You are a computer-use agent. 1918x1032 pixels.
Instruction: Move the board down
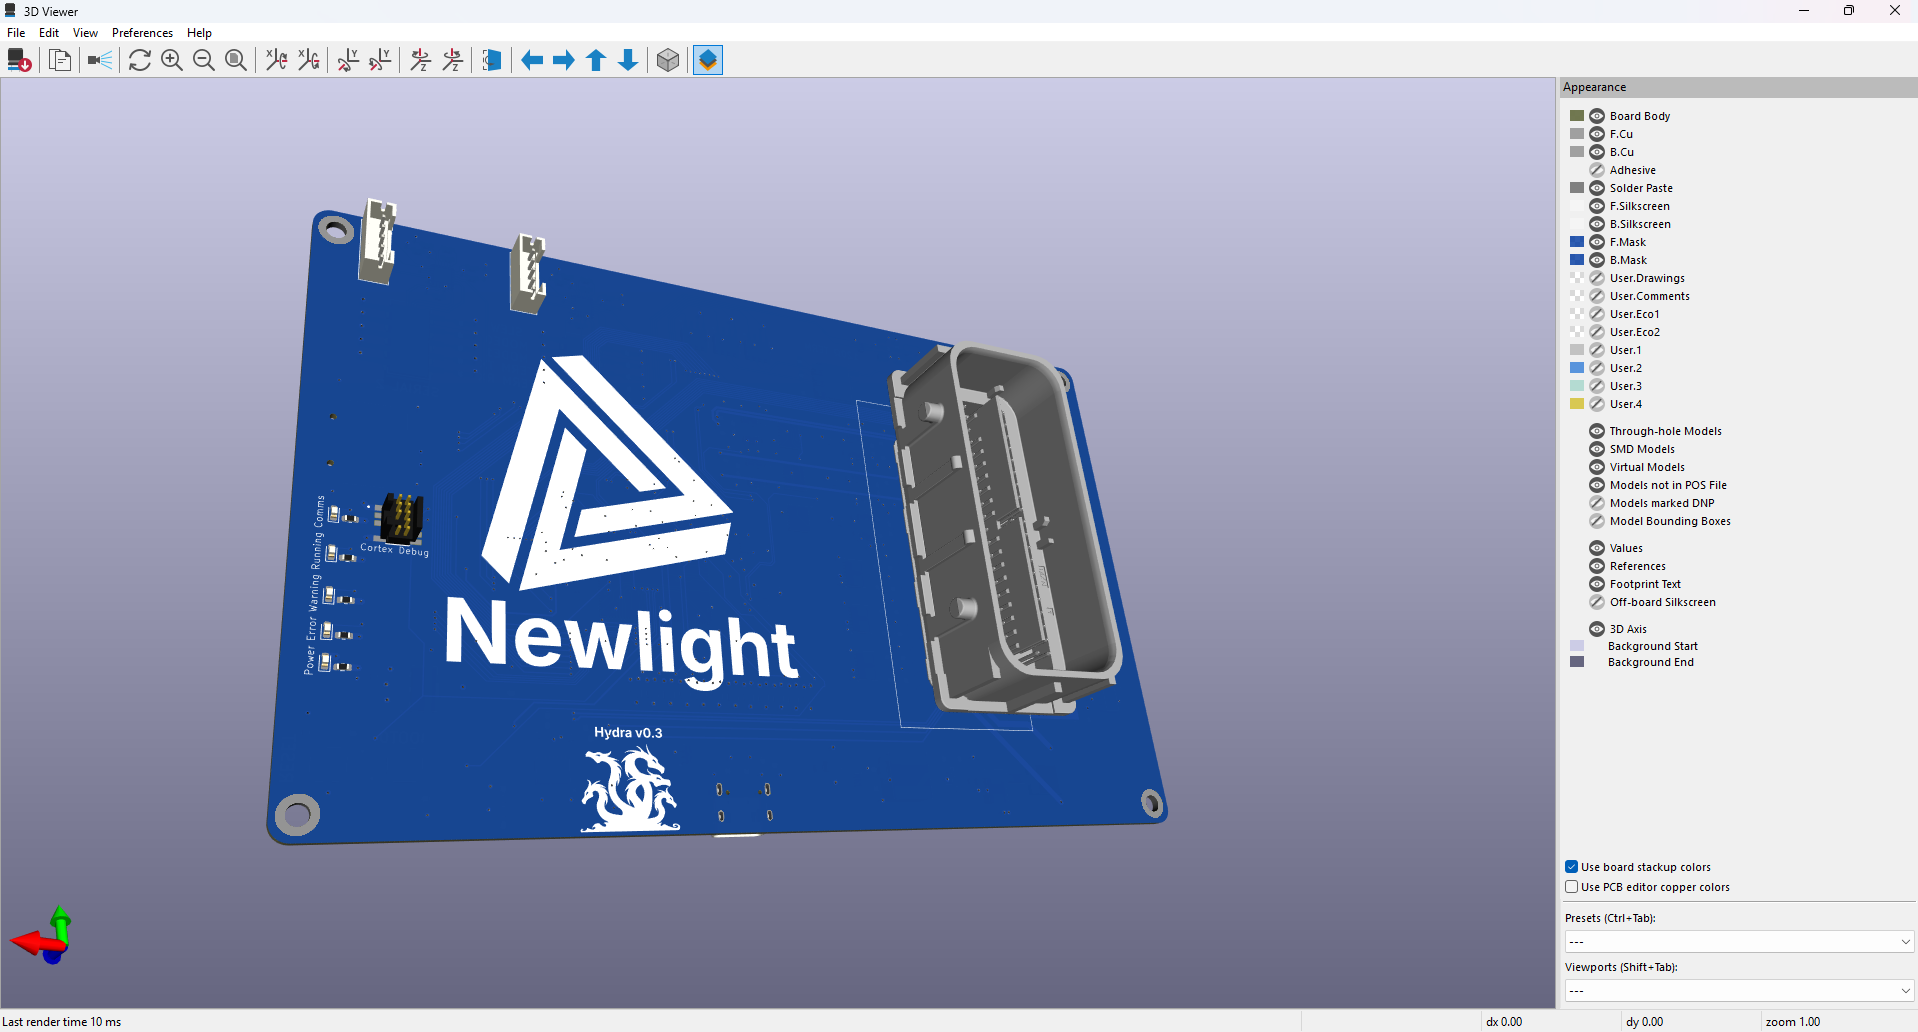pyautogui.click(x=628, y=61)
